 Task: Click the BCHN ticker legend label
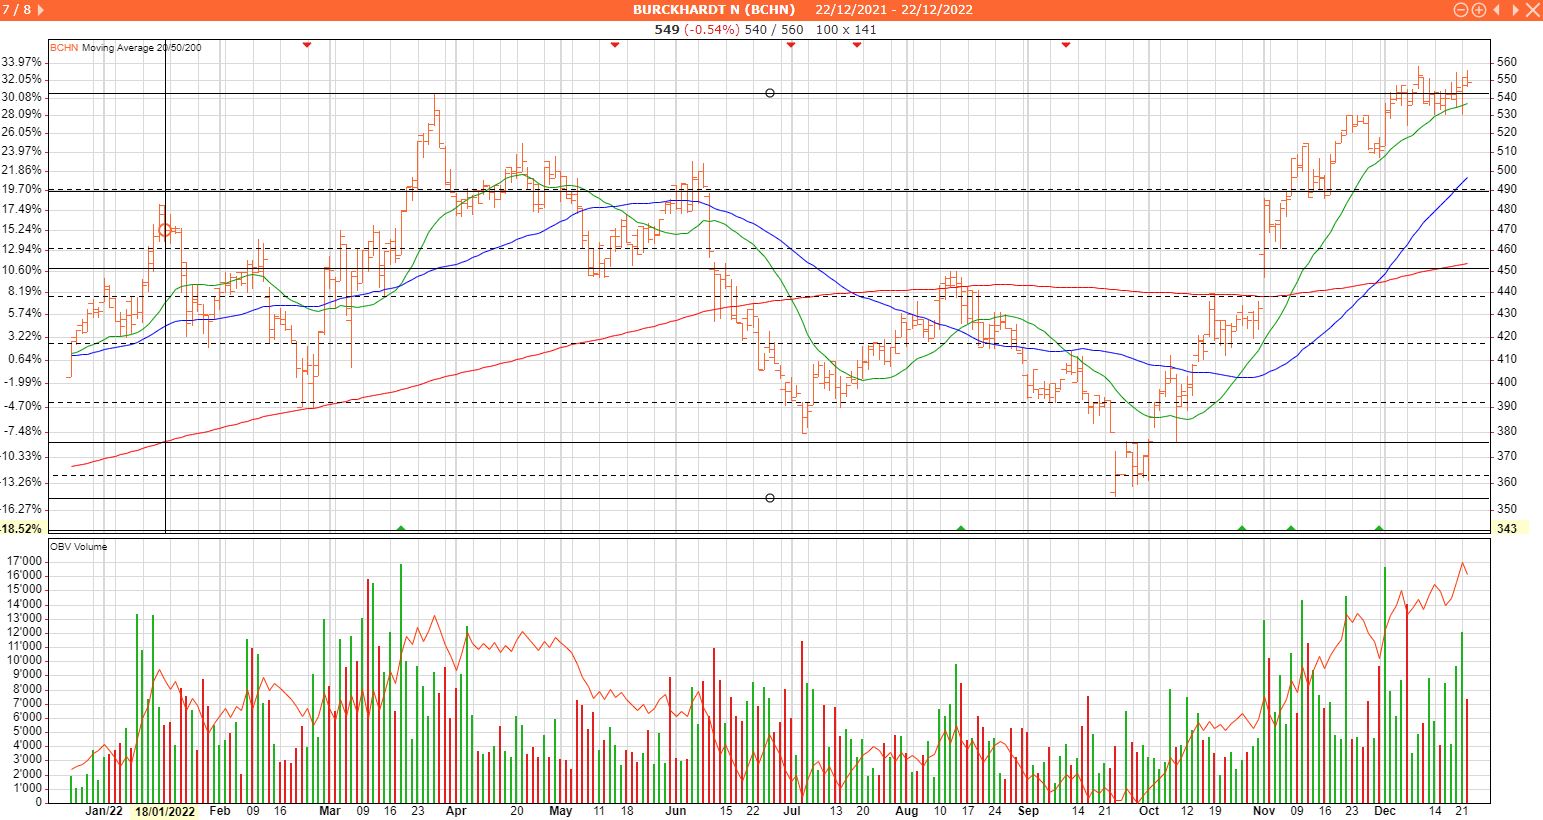click(64, 47)
